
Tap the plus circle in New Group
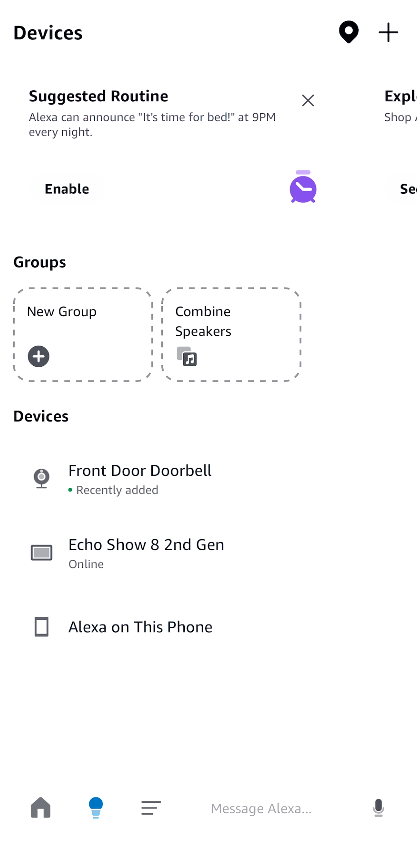click(x=39, y=356)
